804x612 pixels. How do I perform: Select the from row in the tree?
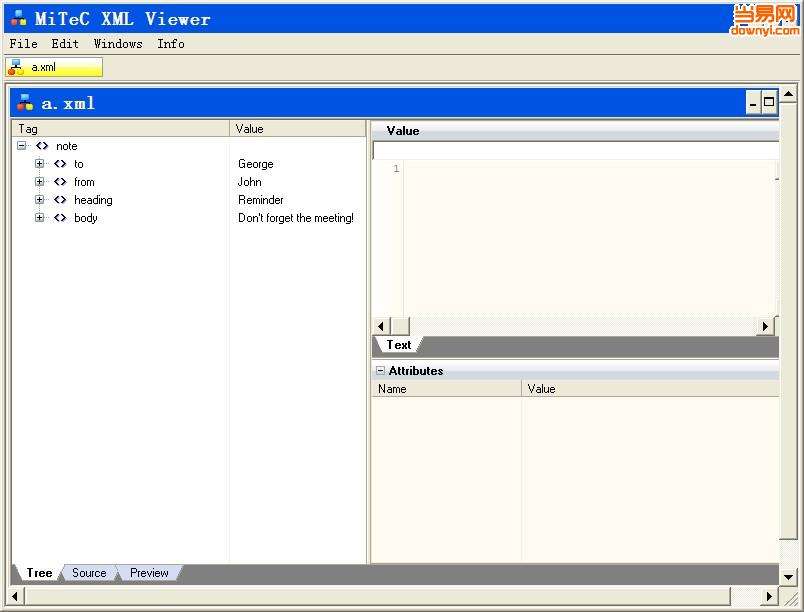coord(189,182)
